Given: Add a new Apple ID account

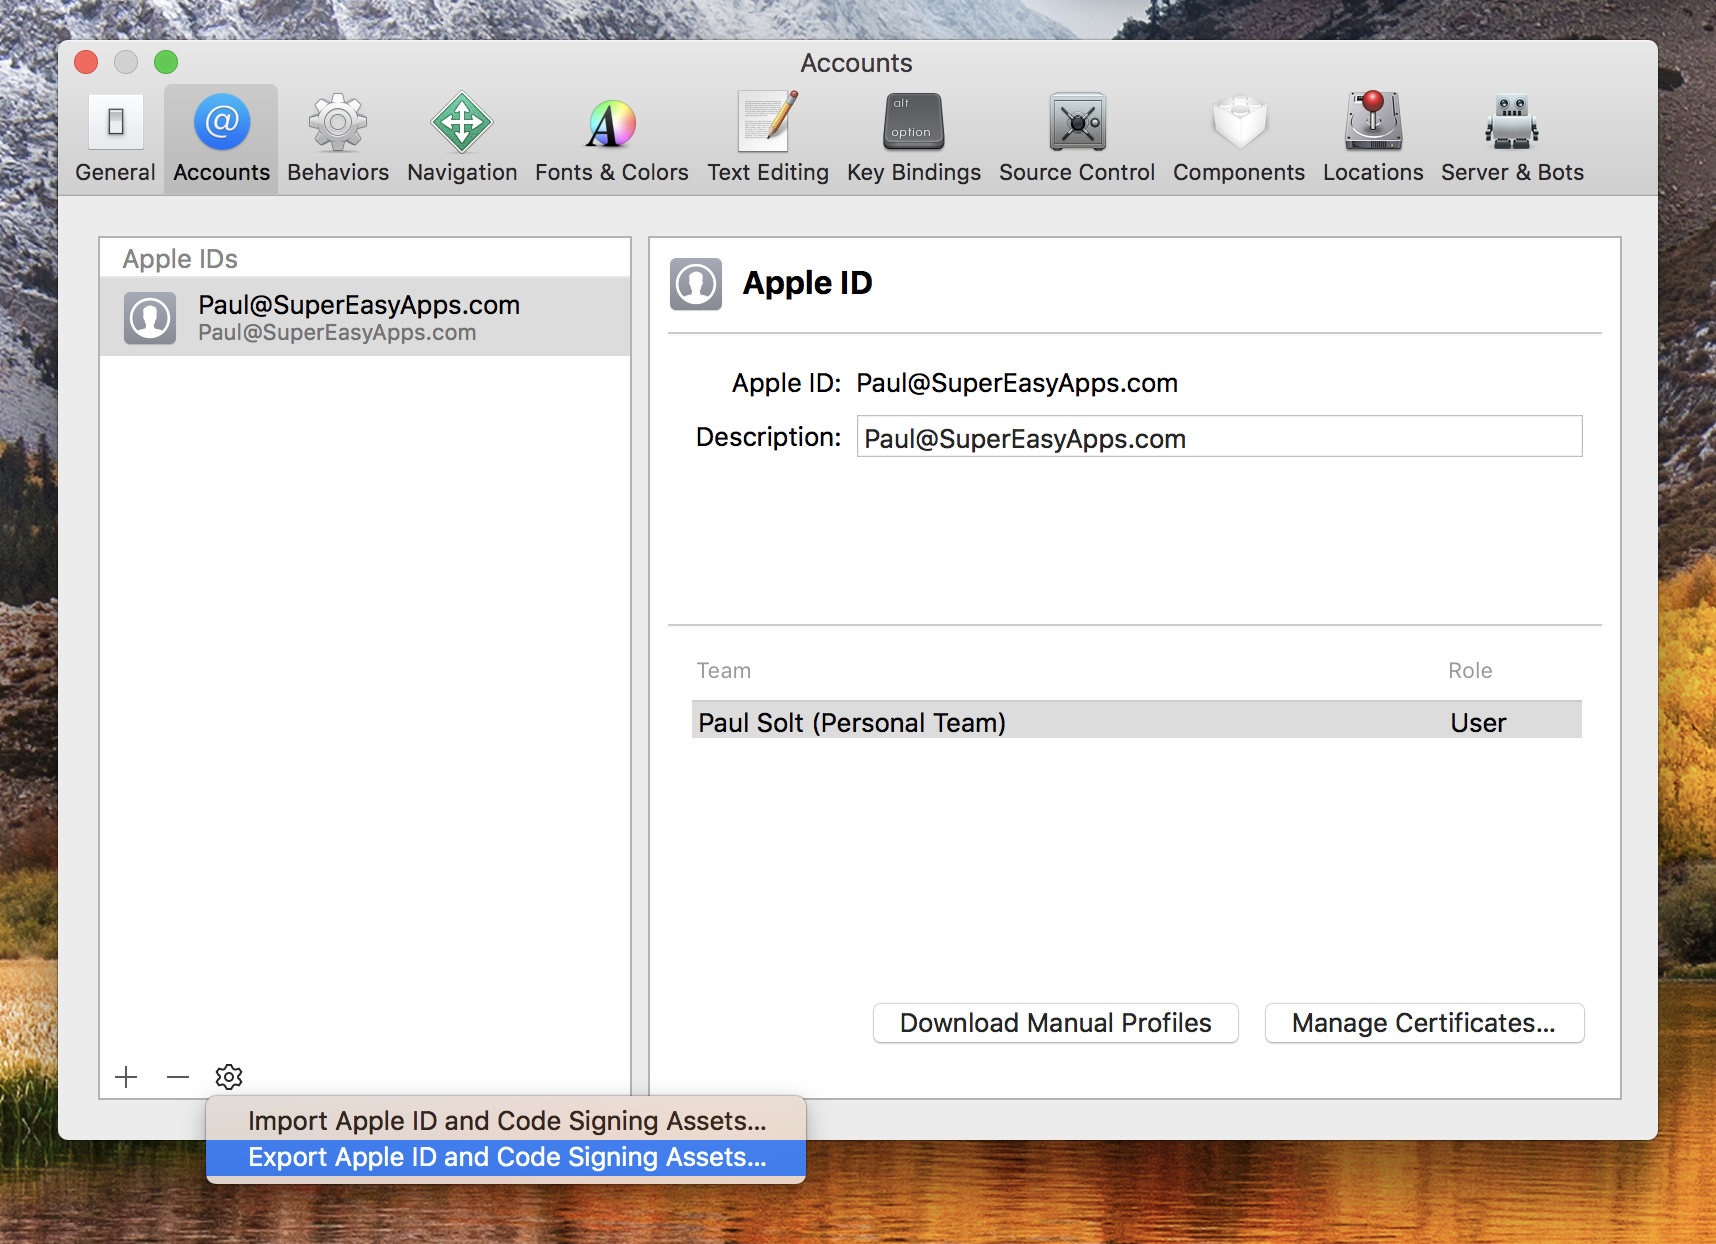Looking at the screenshot, I should point(126,1077).
